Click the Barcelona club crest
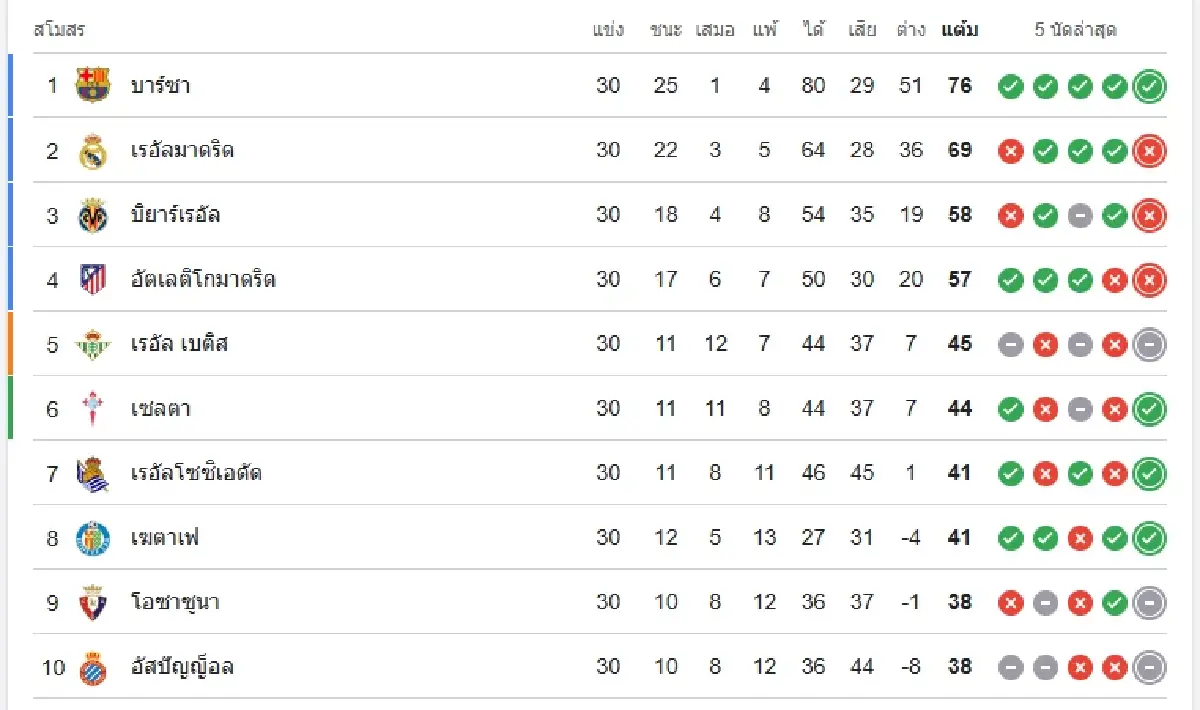The image size is (1200, 710). (x=93, y=85)
